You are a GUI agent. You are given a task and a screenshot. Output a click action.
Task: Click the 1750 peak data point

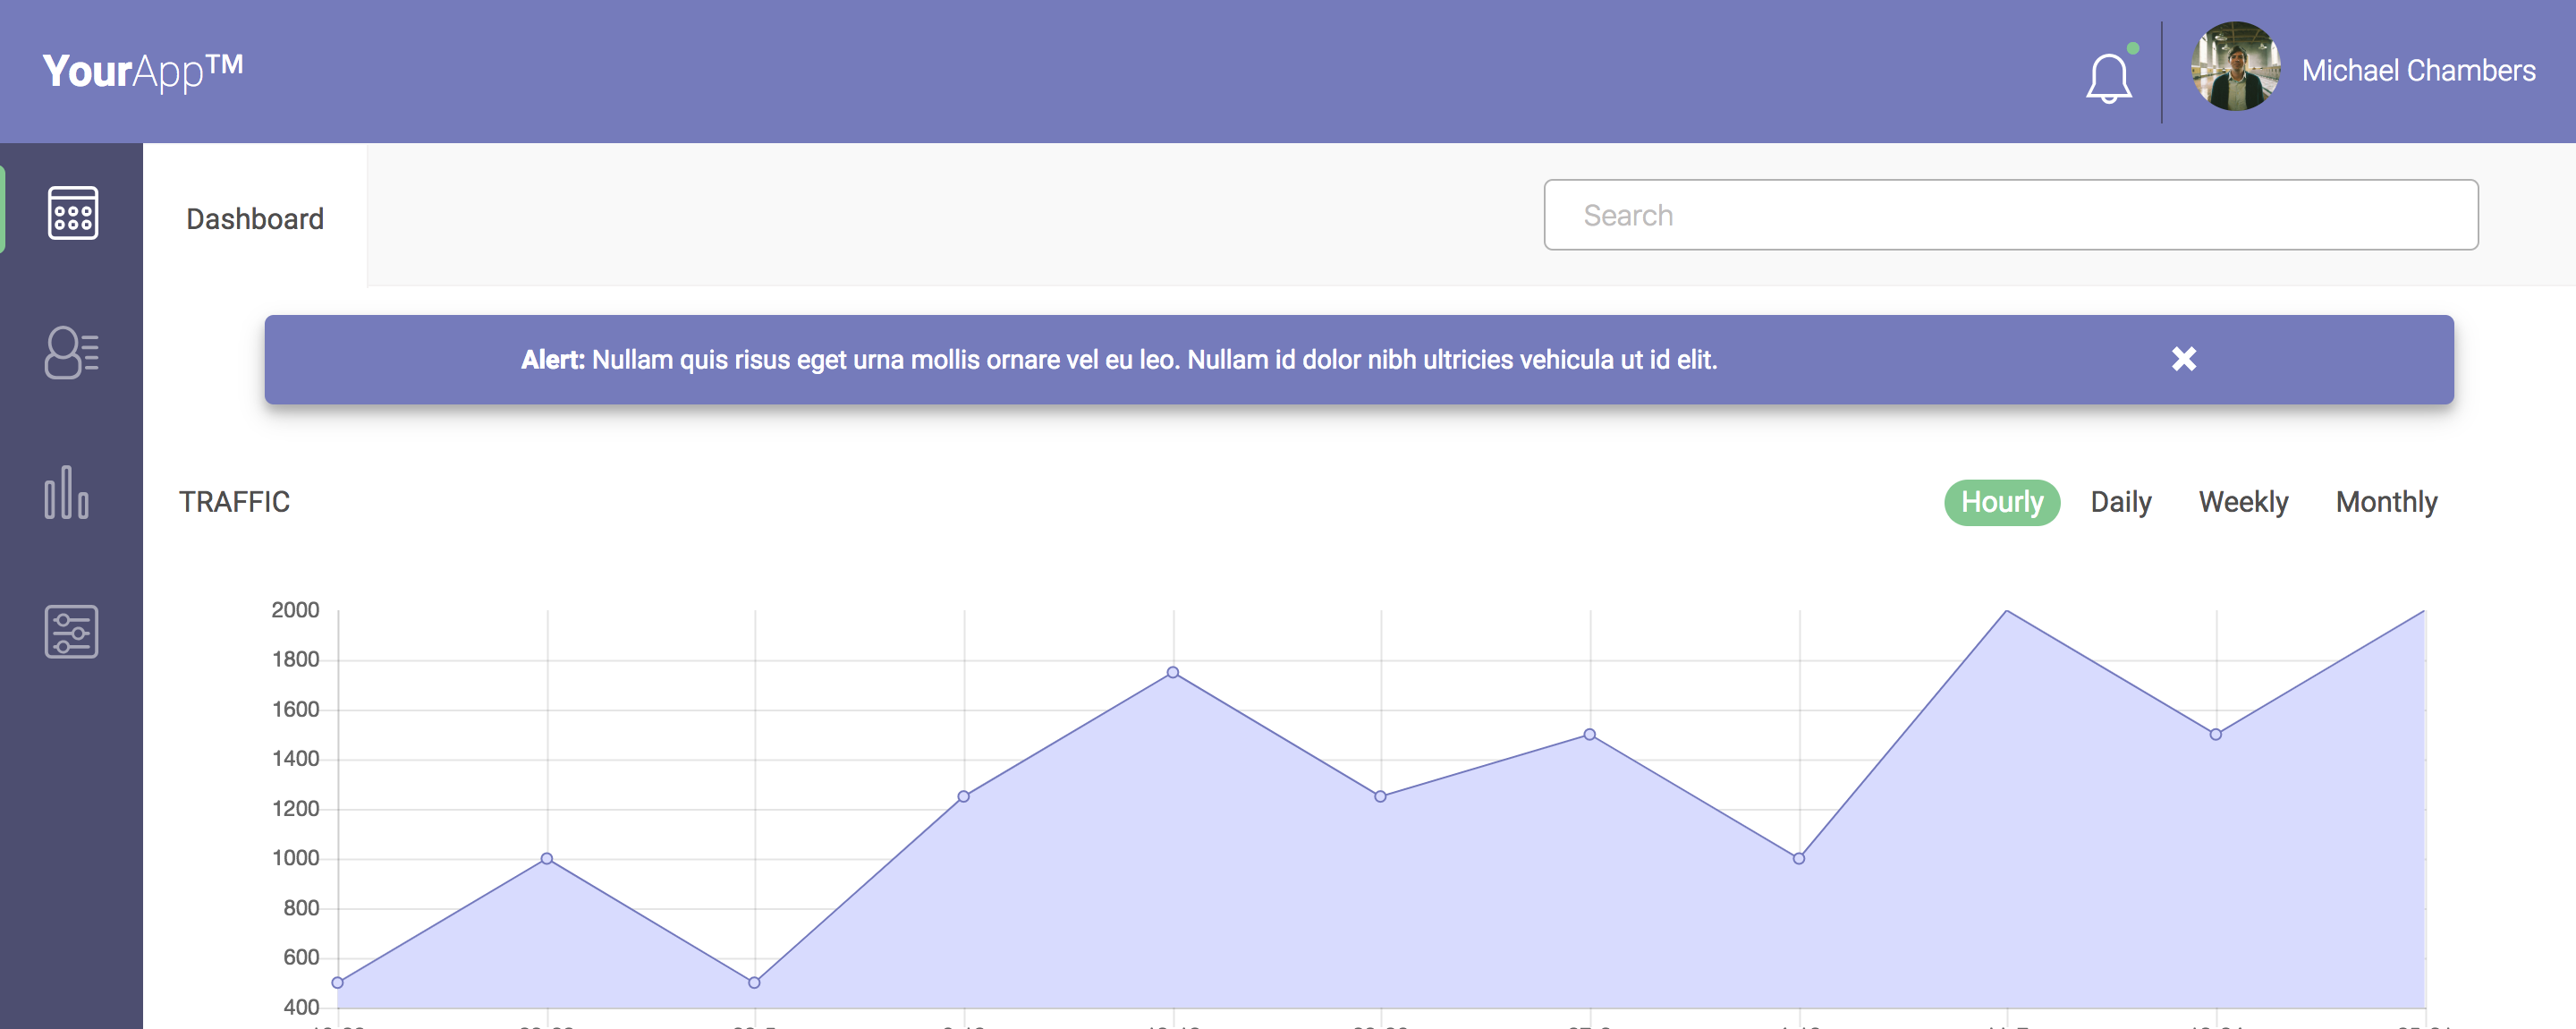pyautogui.click(x=1173, y=673)
